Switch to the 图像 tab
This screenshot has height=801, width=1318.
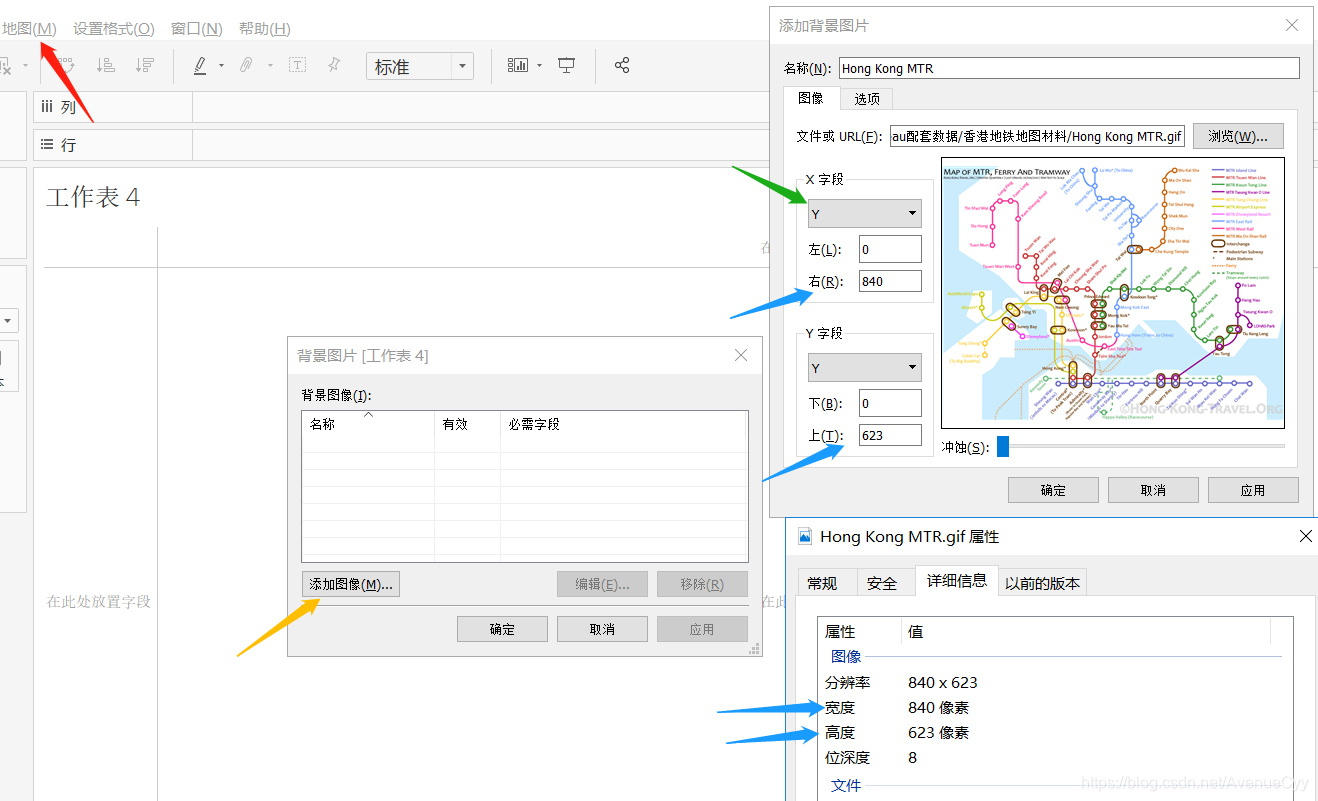coord(811,98)
